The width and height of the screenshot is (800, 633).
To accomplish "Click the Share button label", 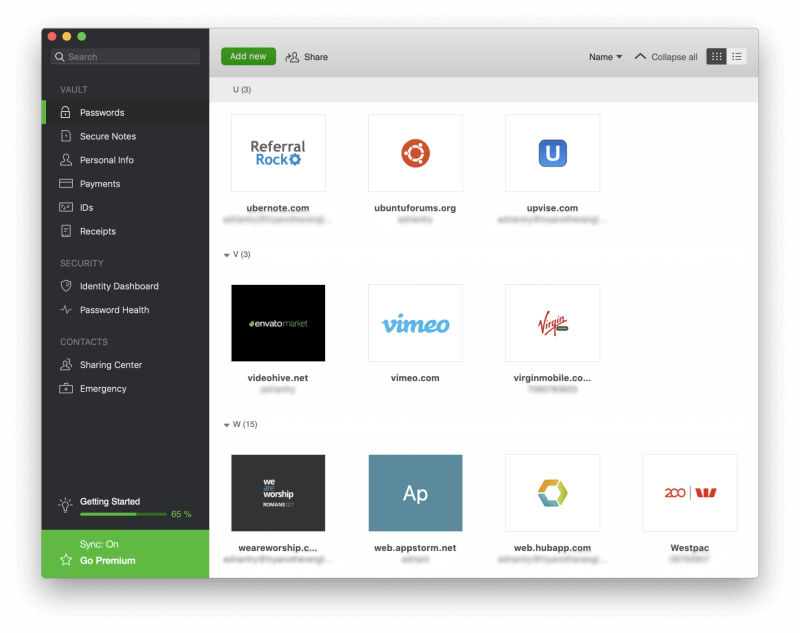I will [x=316, y=57].
